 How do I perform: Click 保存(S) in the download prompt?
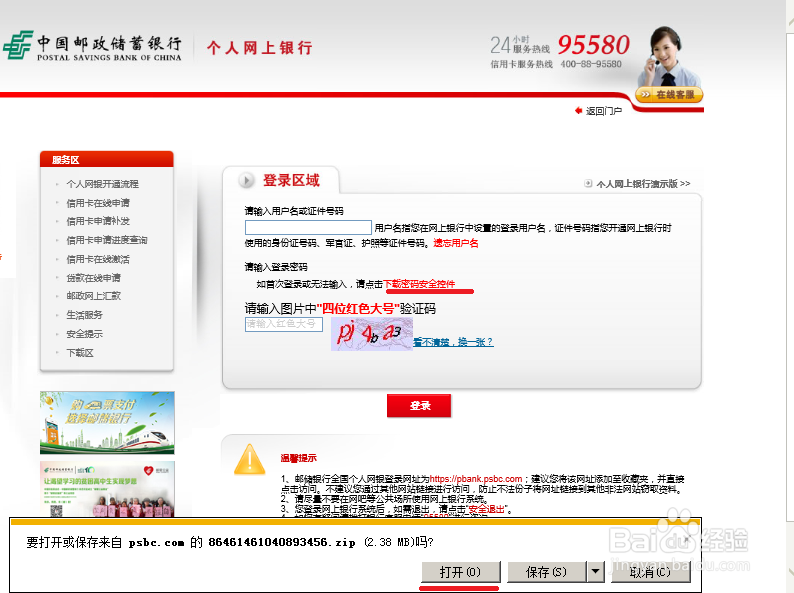pyautogui.click(x=546, y=572)
